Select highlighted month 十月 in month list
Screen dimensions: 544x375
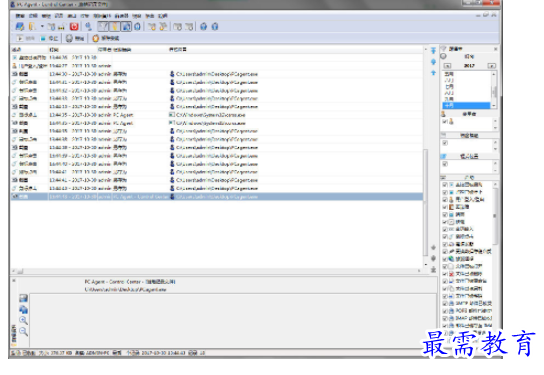tap(466, 105)
